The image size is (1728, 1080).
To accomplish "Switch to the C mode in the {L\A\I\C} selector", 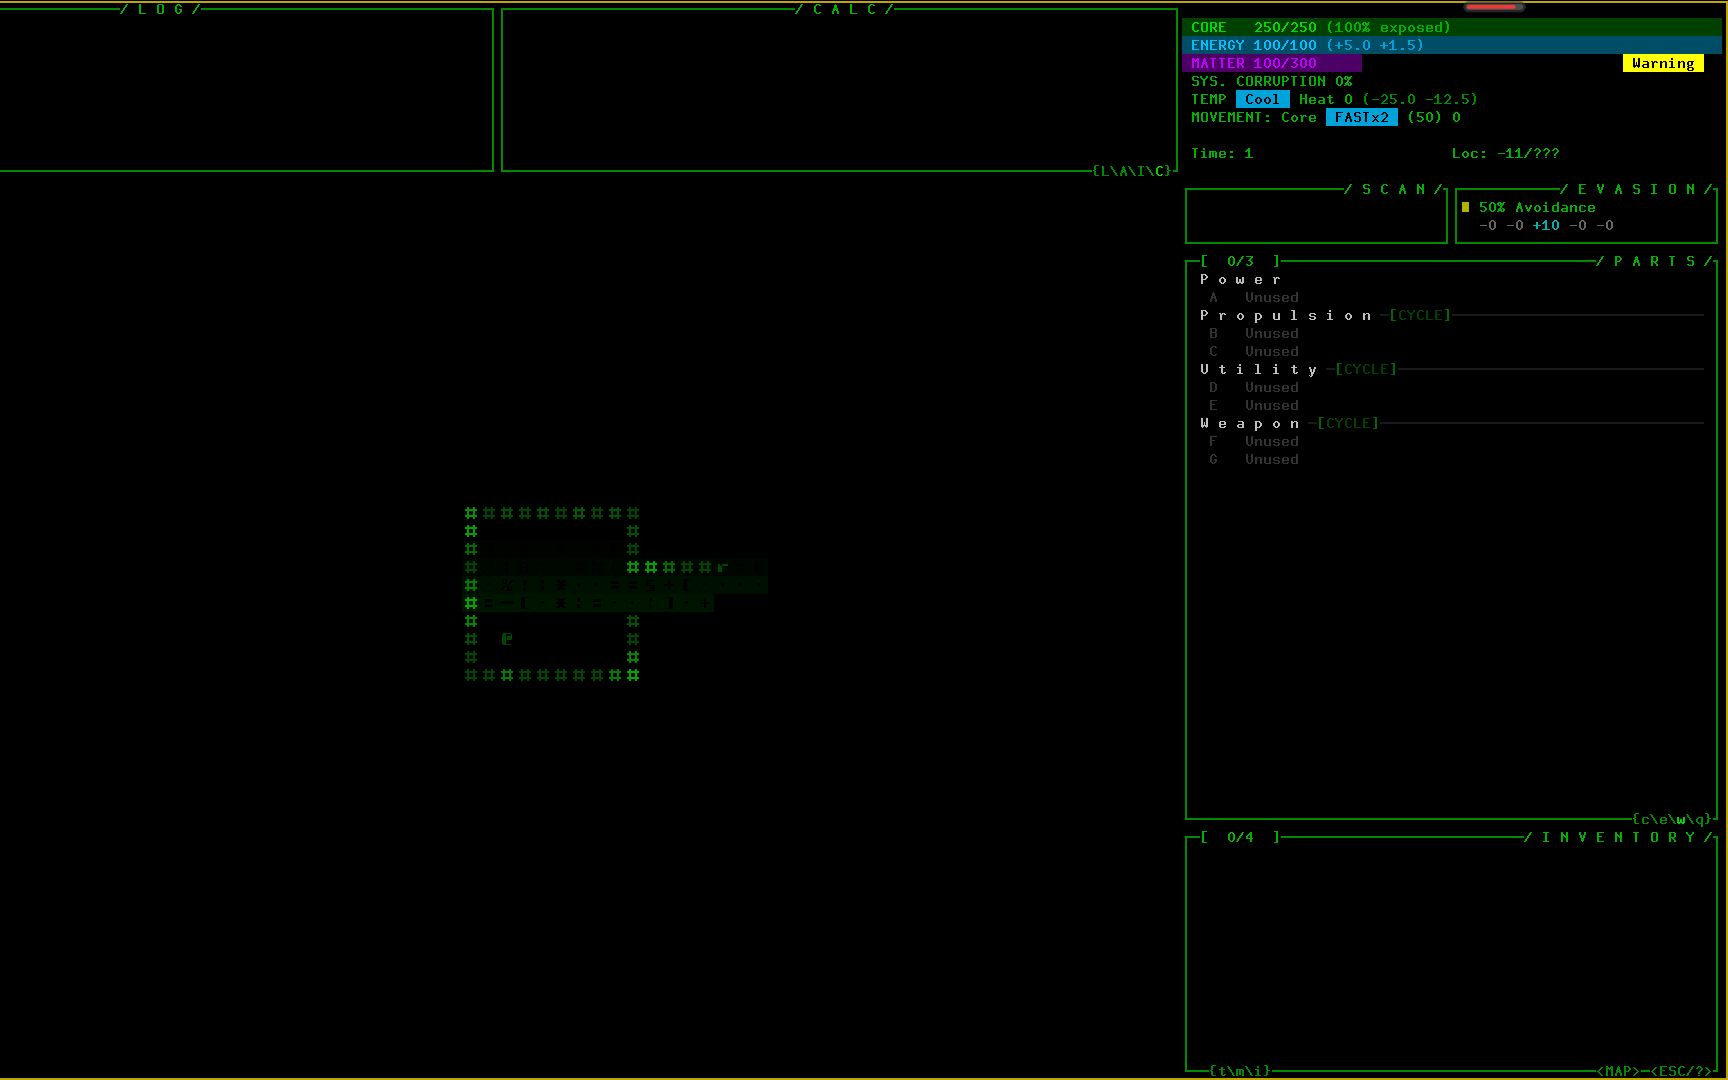I will coord(1160,171).
